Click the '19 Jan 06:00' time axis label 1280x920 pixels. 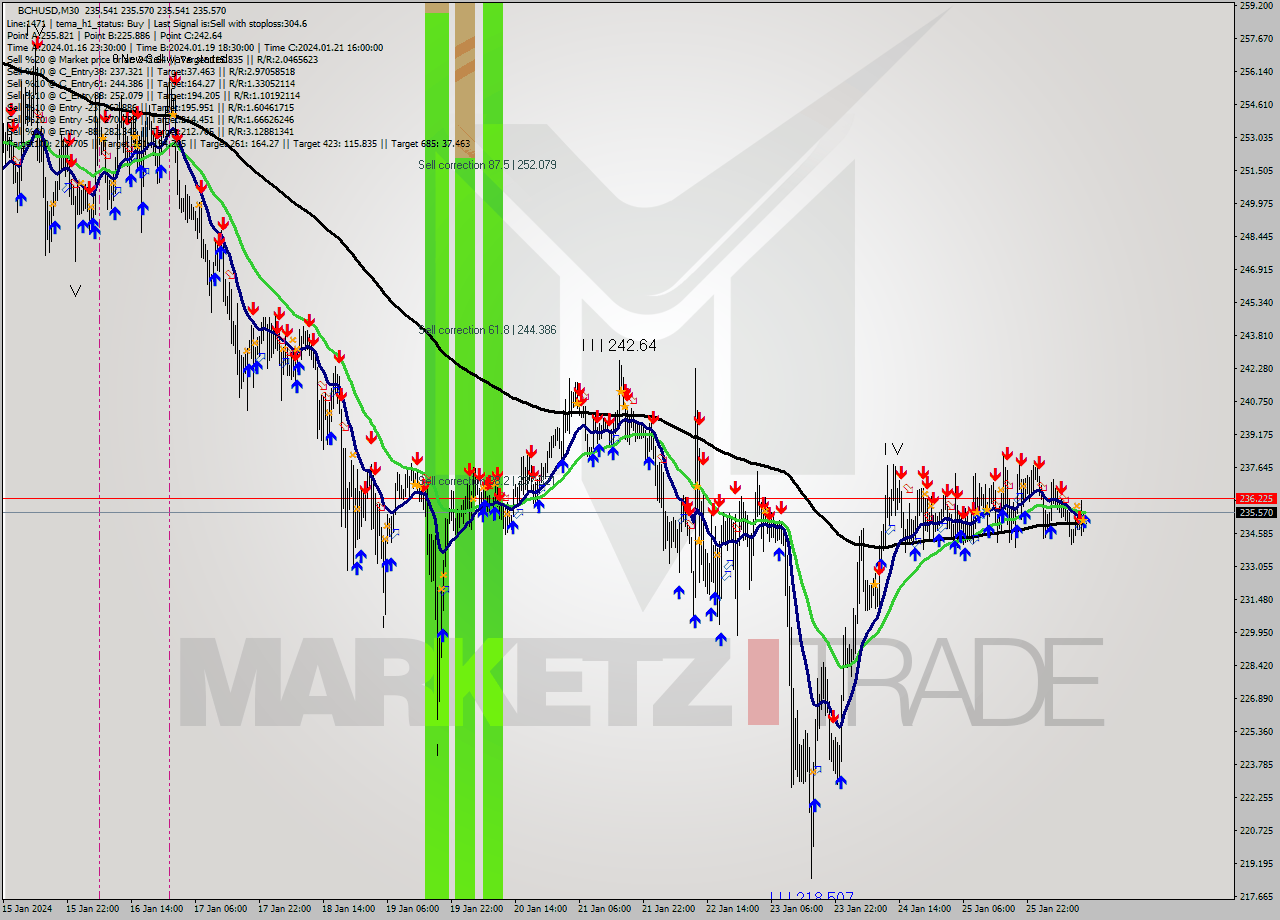pyautogui.click(x=411, y=909)
